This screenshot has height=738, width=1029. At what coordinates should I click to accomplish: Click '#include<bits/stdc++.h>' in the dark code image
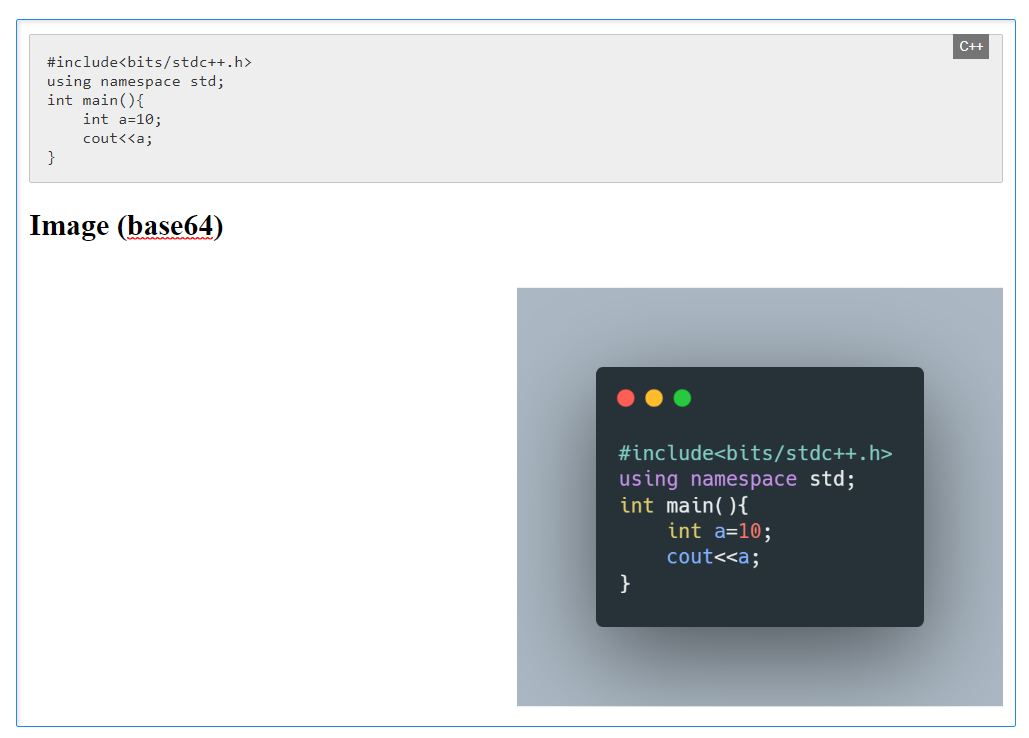click(755, 453)
